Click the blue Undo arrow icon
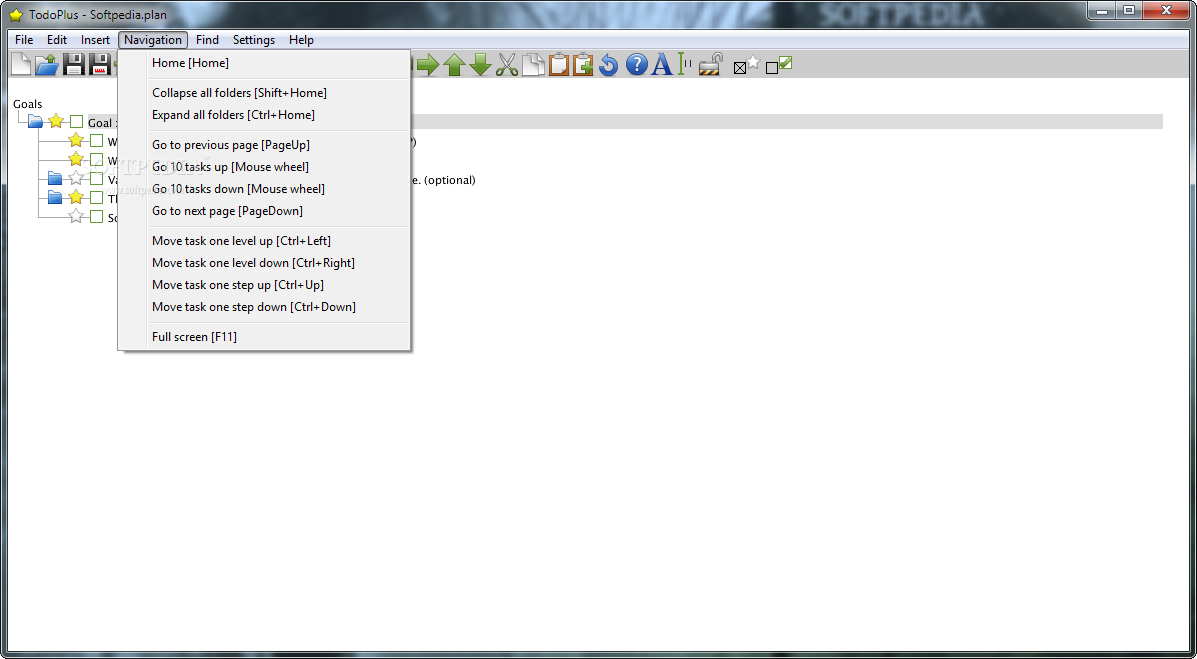1197x659 pixels. [x=608, y=65]
